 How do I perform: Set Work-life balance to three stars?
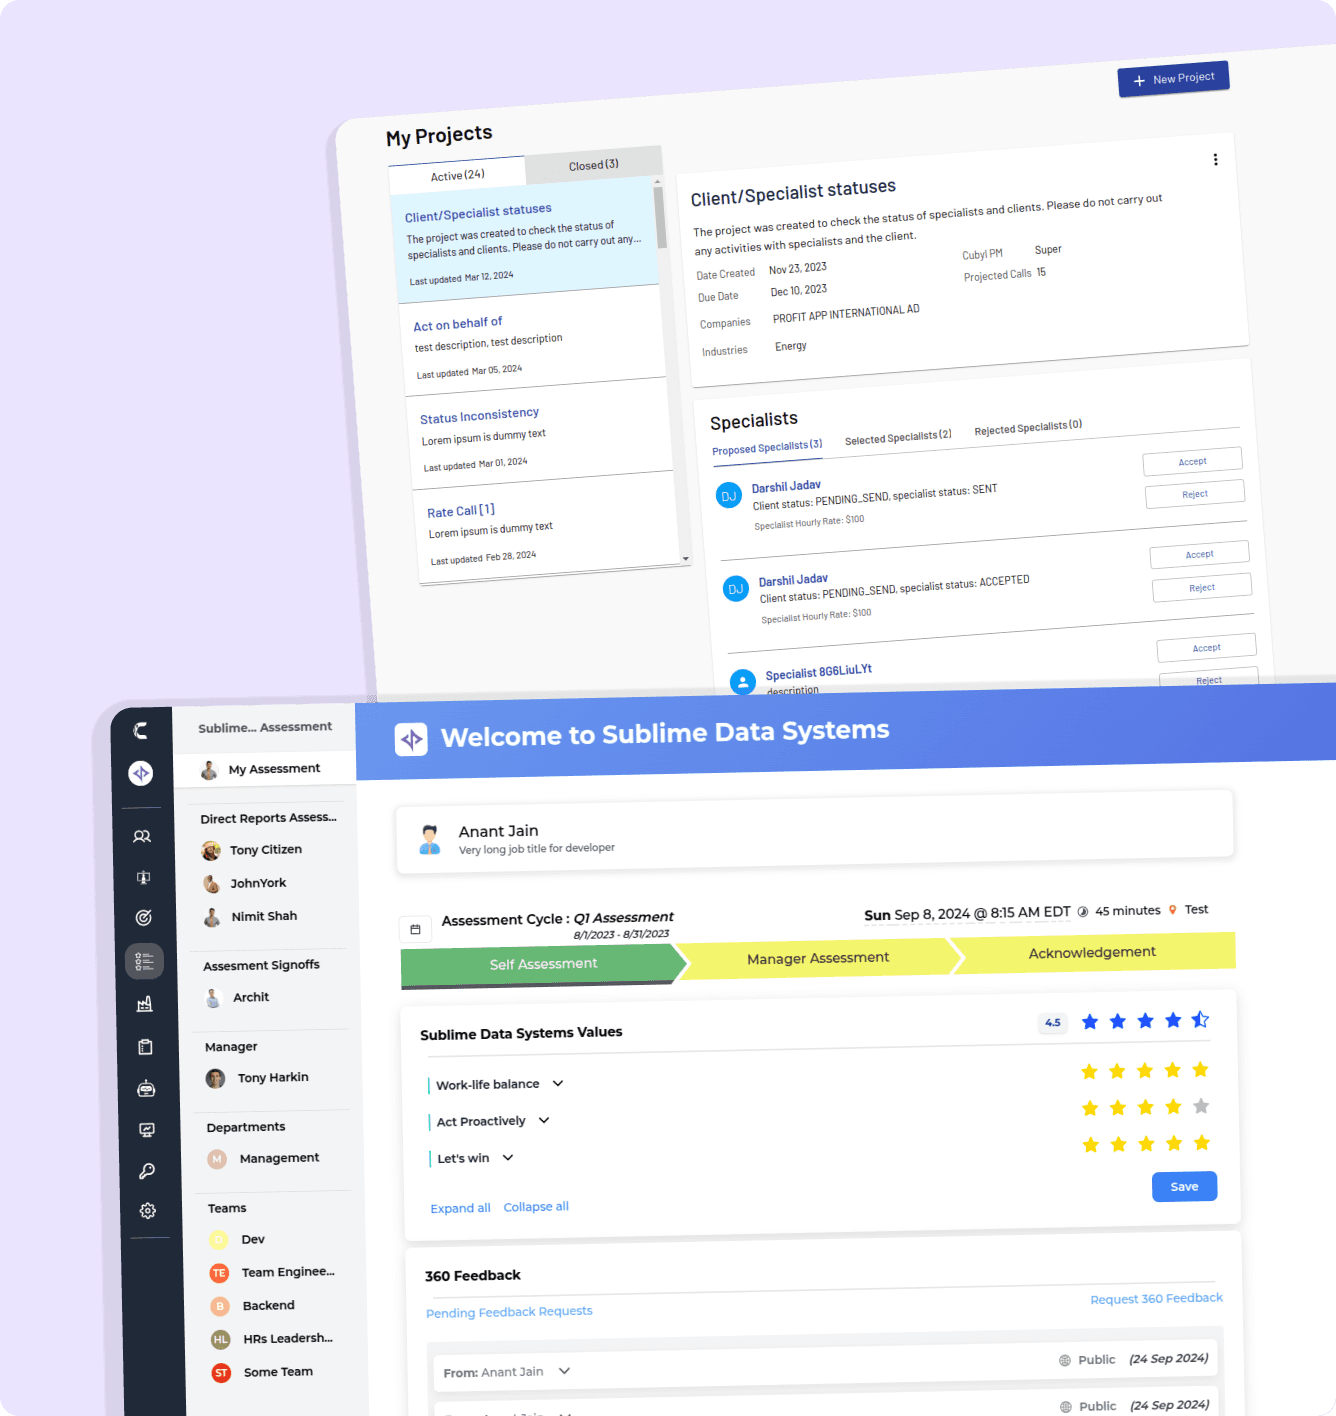[1145, 1071]
